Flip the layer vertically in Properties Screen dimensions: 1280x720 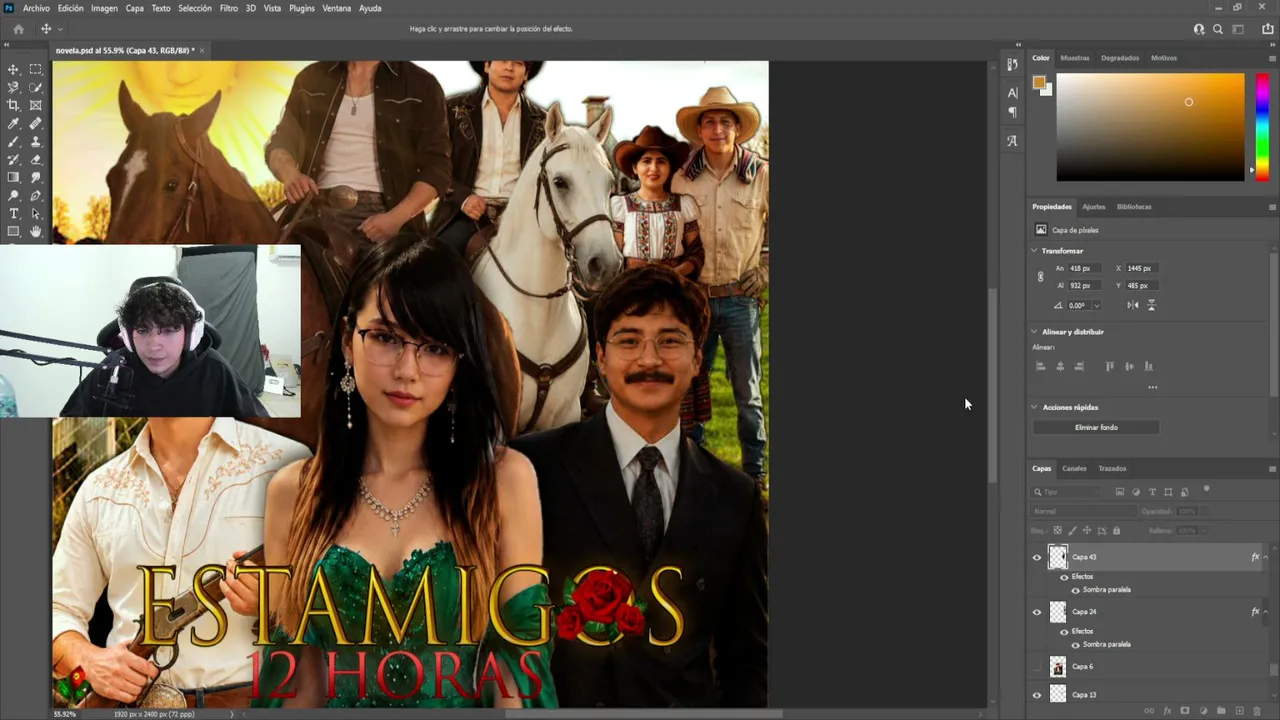(x=1151, y=305)
